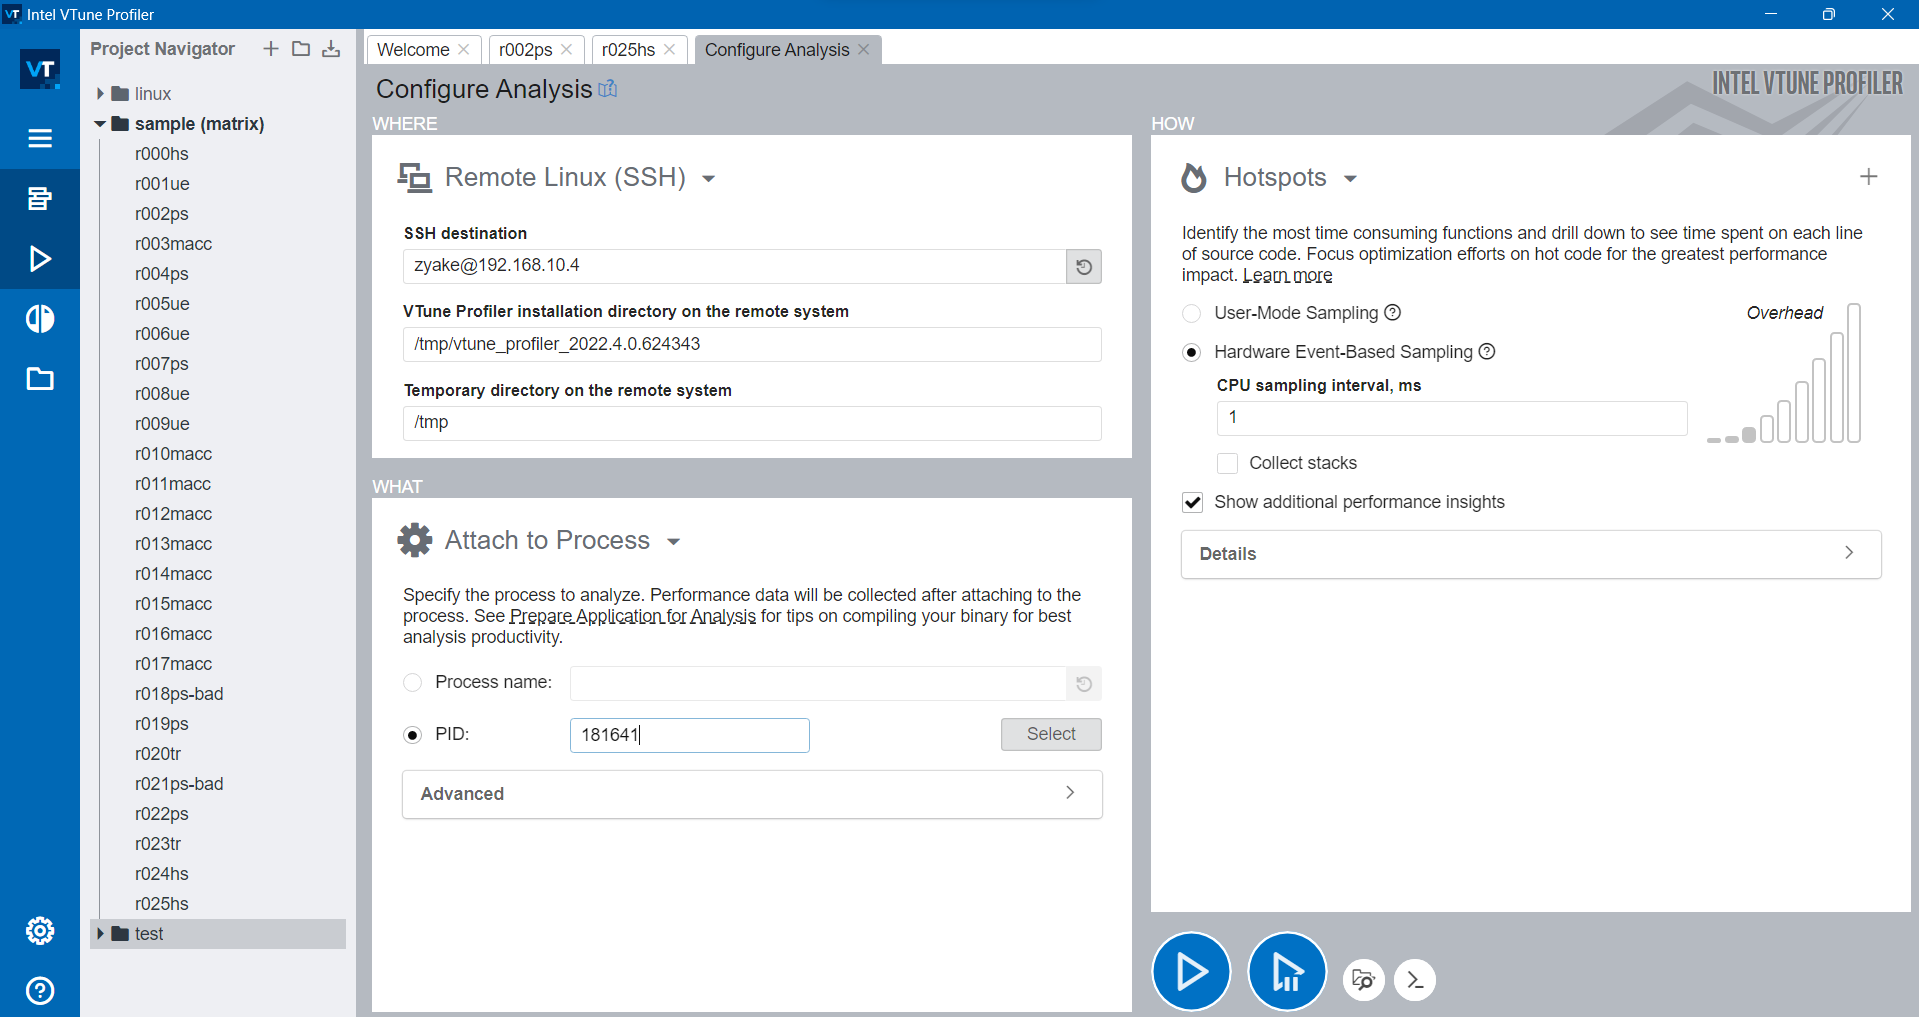This screenshot has height=1017, width=1919.
Task: Click the SSH destination input field
Action: [x=735, y=267]
